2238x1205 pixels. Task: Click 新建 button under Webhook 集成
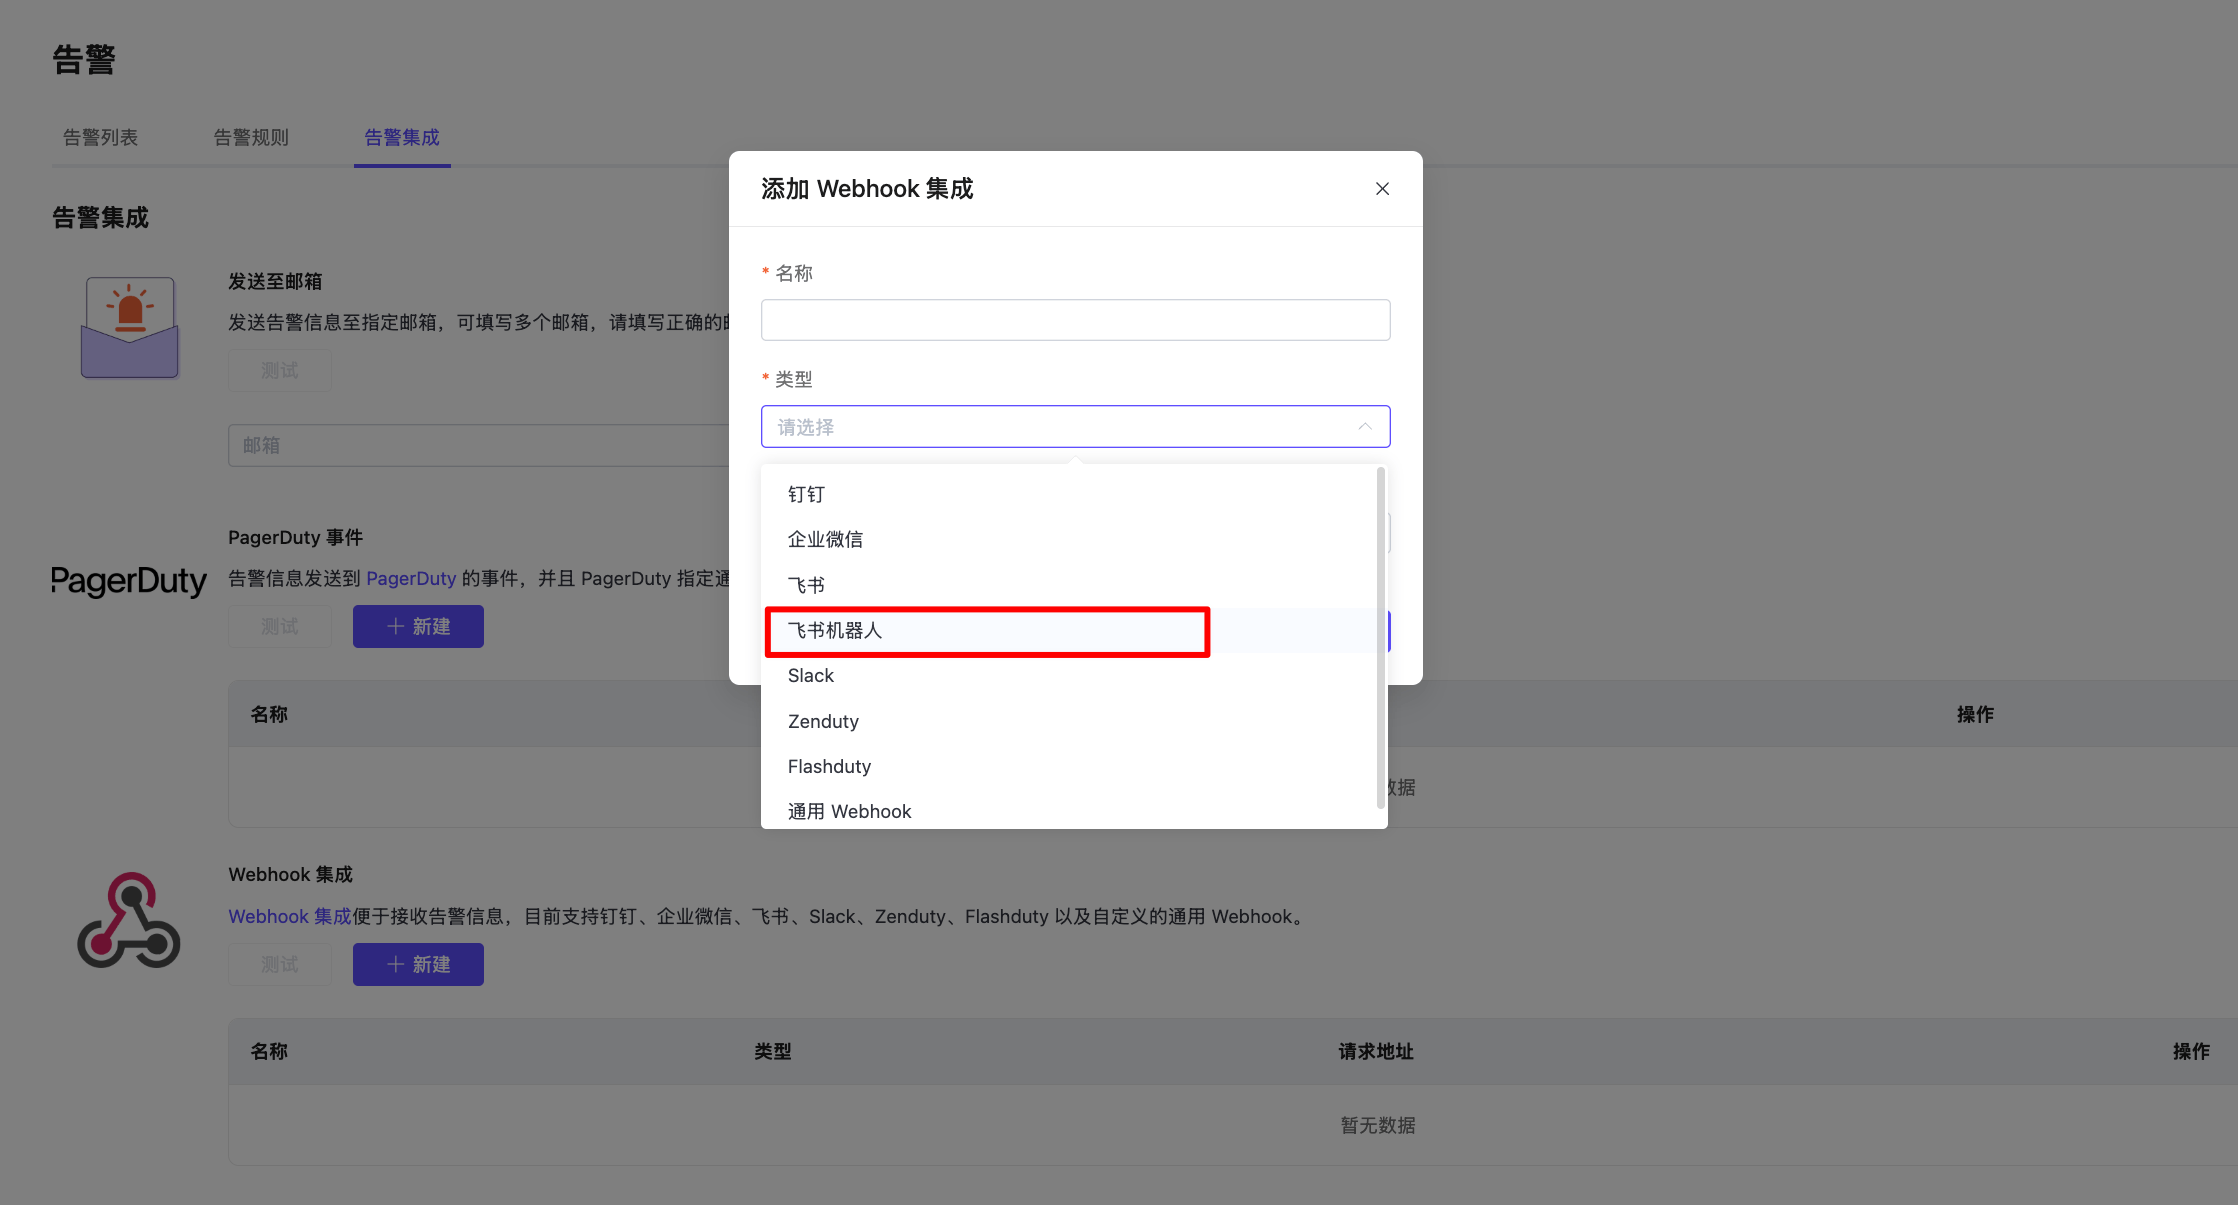click(x=418, y=964)
